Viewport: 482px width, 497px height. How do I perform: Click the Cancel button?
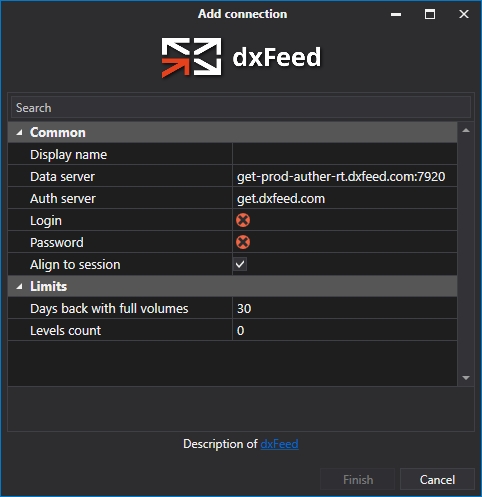tap(437, 479)
